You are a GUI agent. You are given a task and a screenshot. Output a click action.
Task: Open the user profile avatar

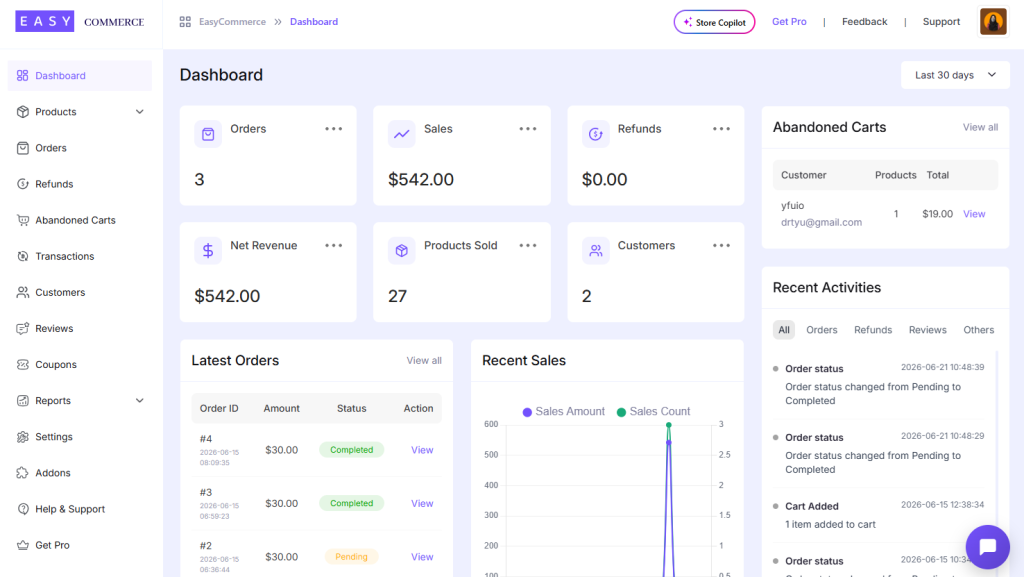[x=993, y=22]
